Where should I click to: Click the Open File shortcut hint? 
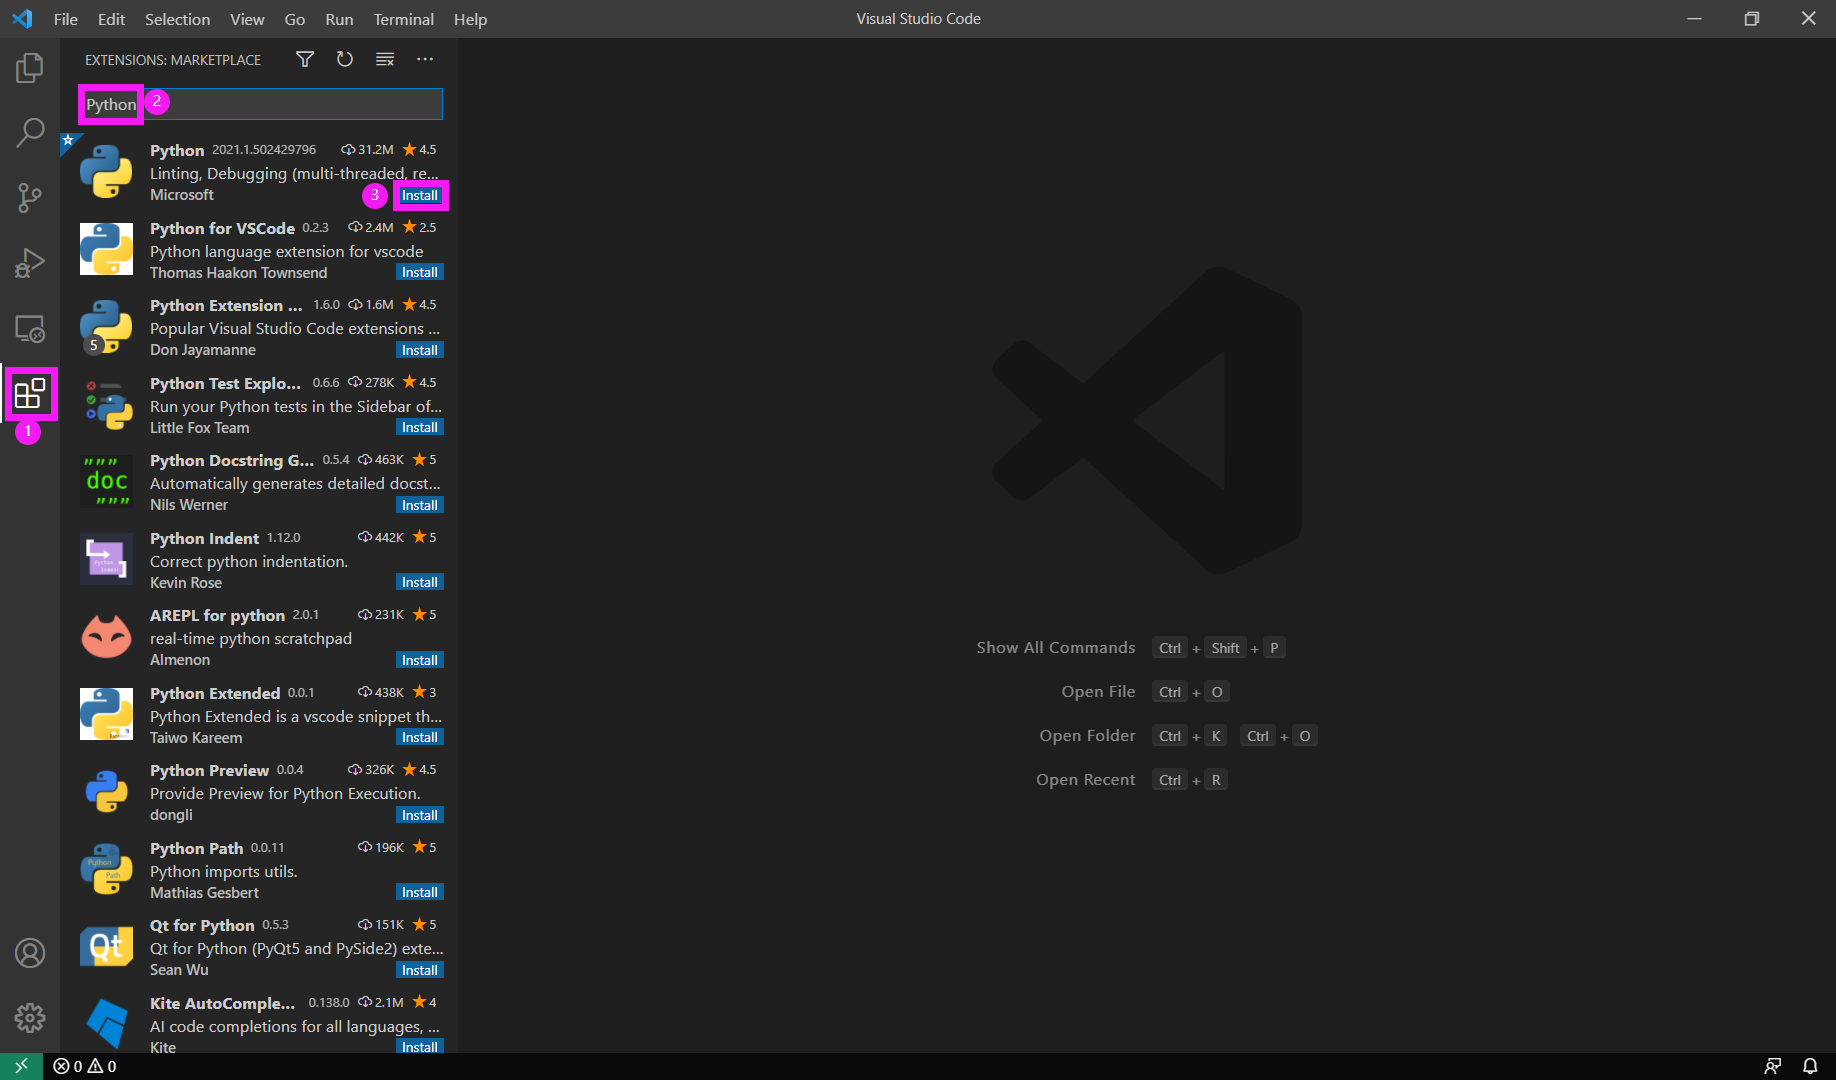1098,691
